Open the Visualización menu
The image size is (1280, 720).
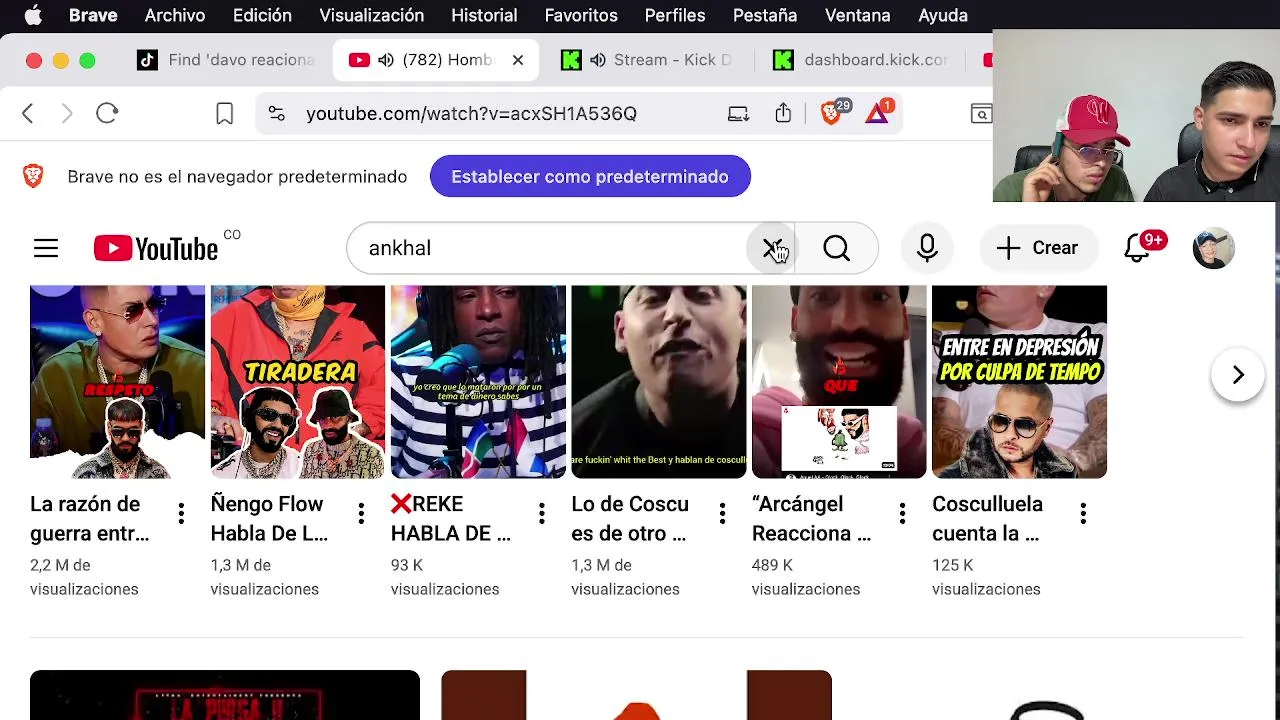point(371,15)
